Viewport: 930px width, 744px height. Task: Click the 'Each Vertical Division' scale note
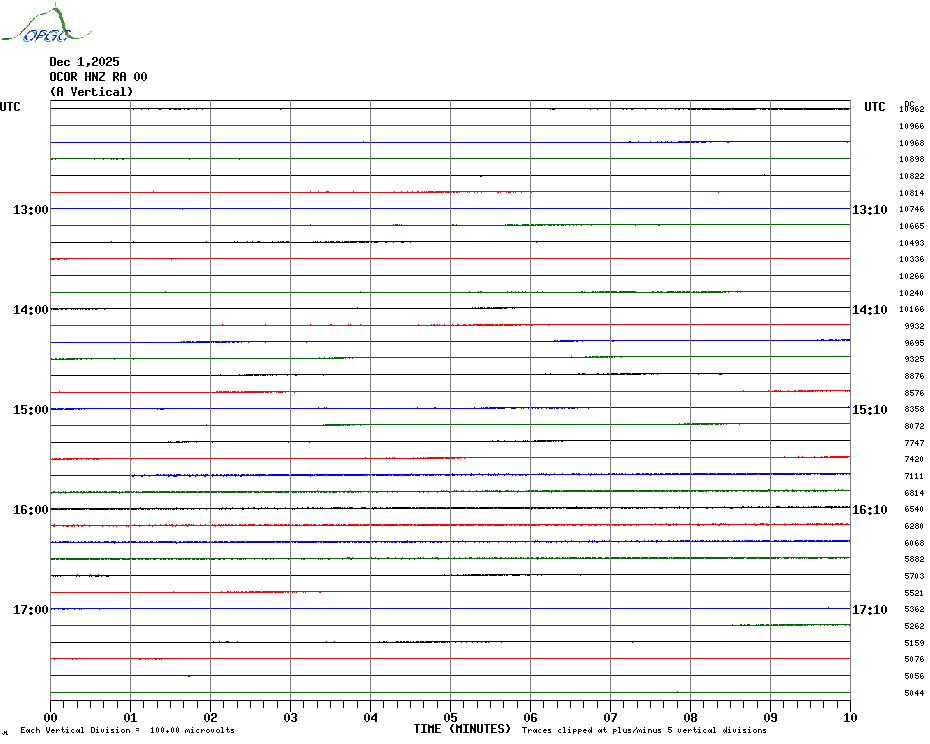[127, 730]
